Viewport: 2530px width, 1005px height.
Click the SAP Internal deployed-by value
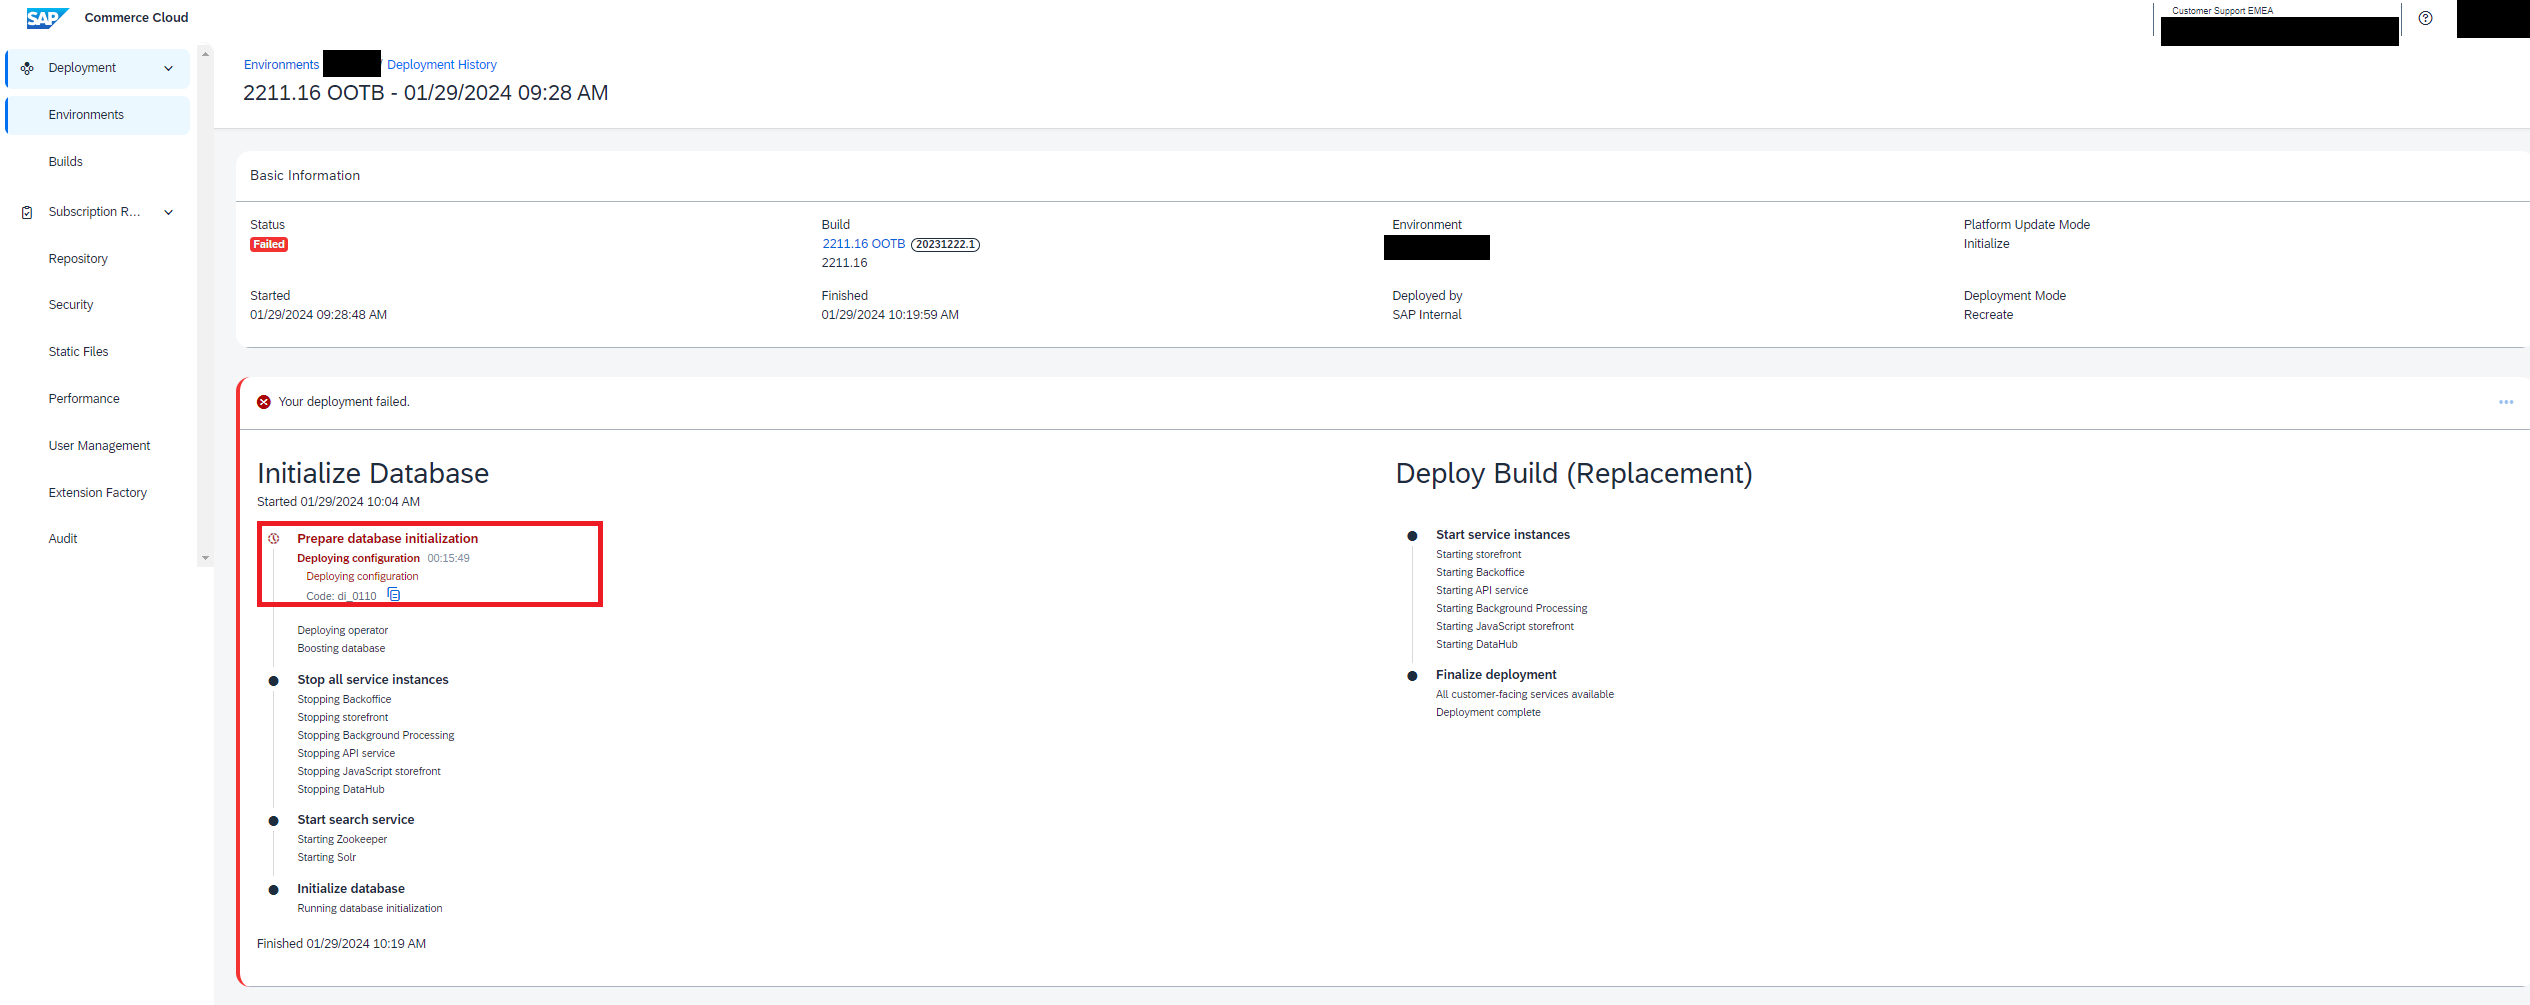point(1426,315)
